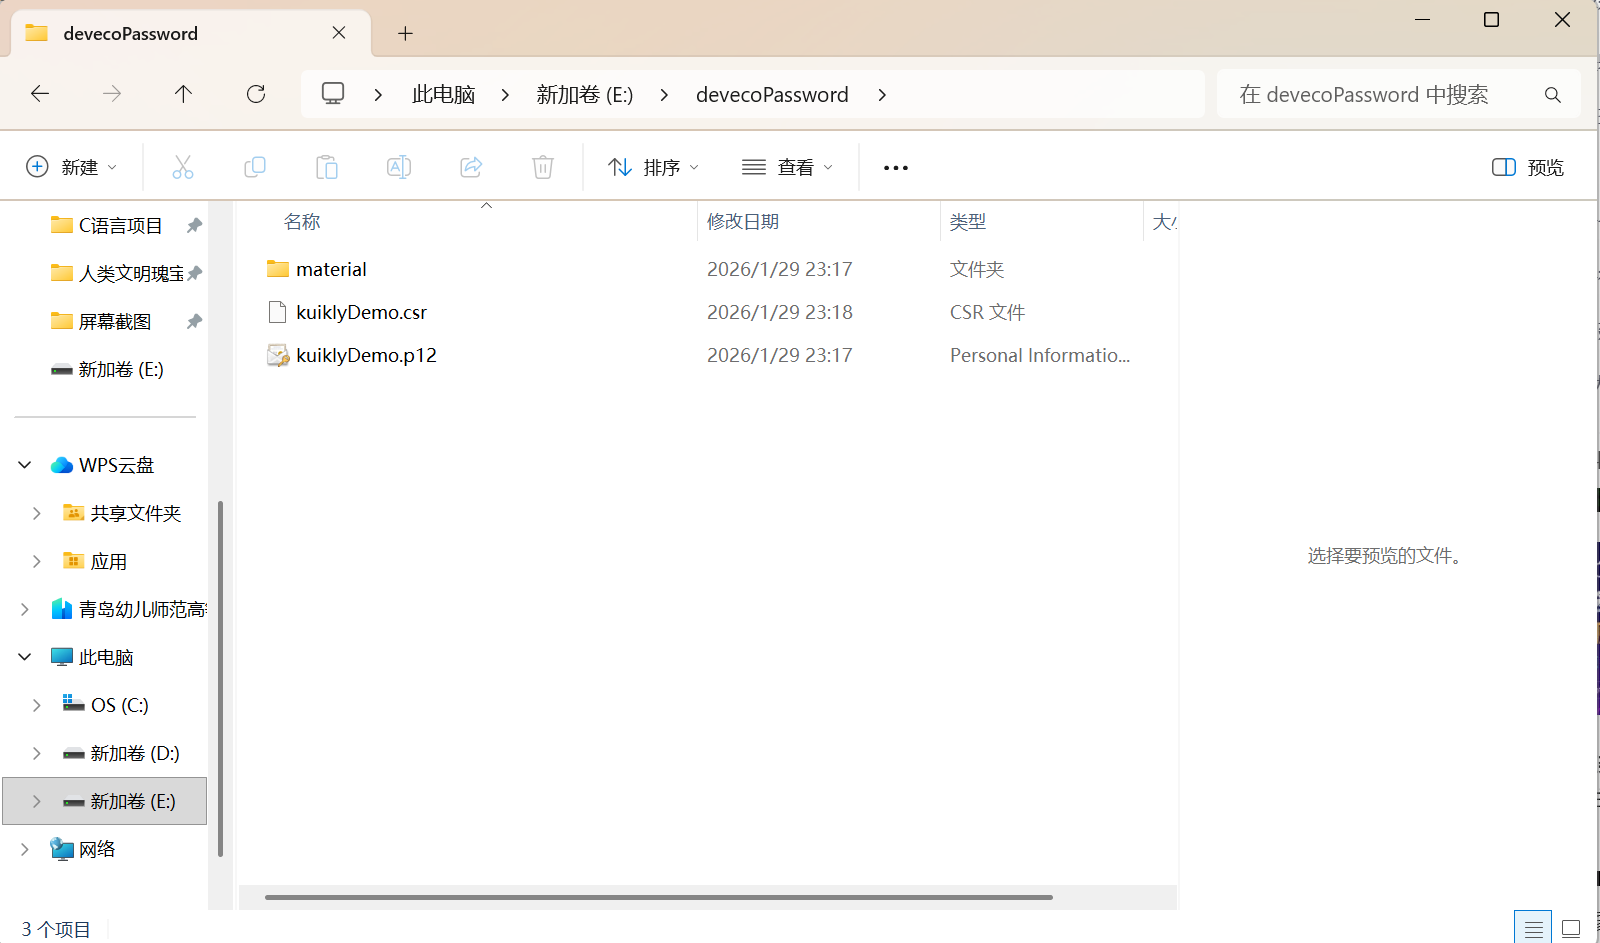Expand chevron after 此电脑 in address bar

[x=505, y=95]
